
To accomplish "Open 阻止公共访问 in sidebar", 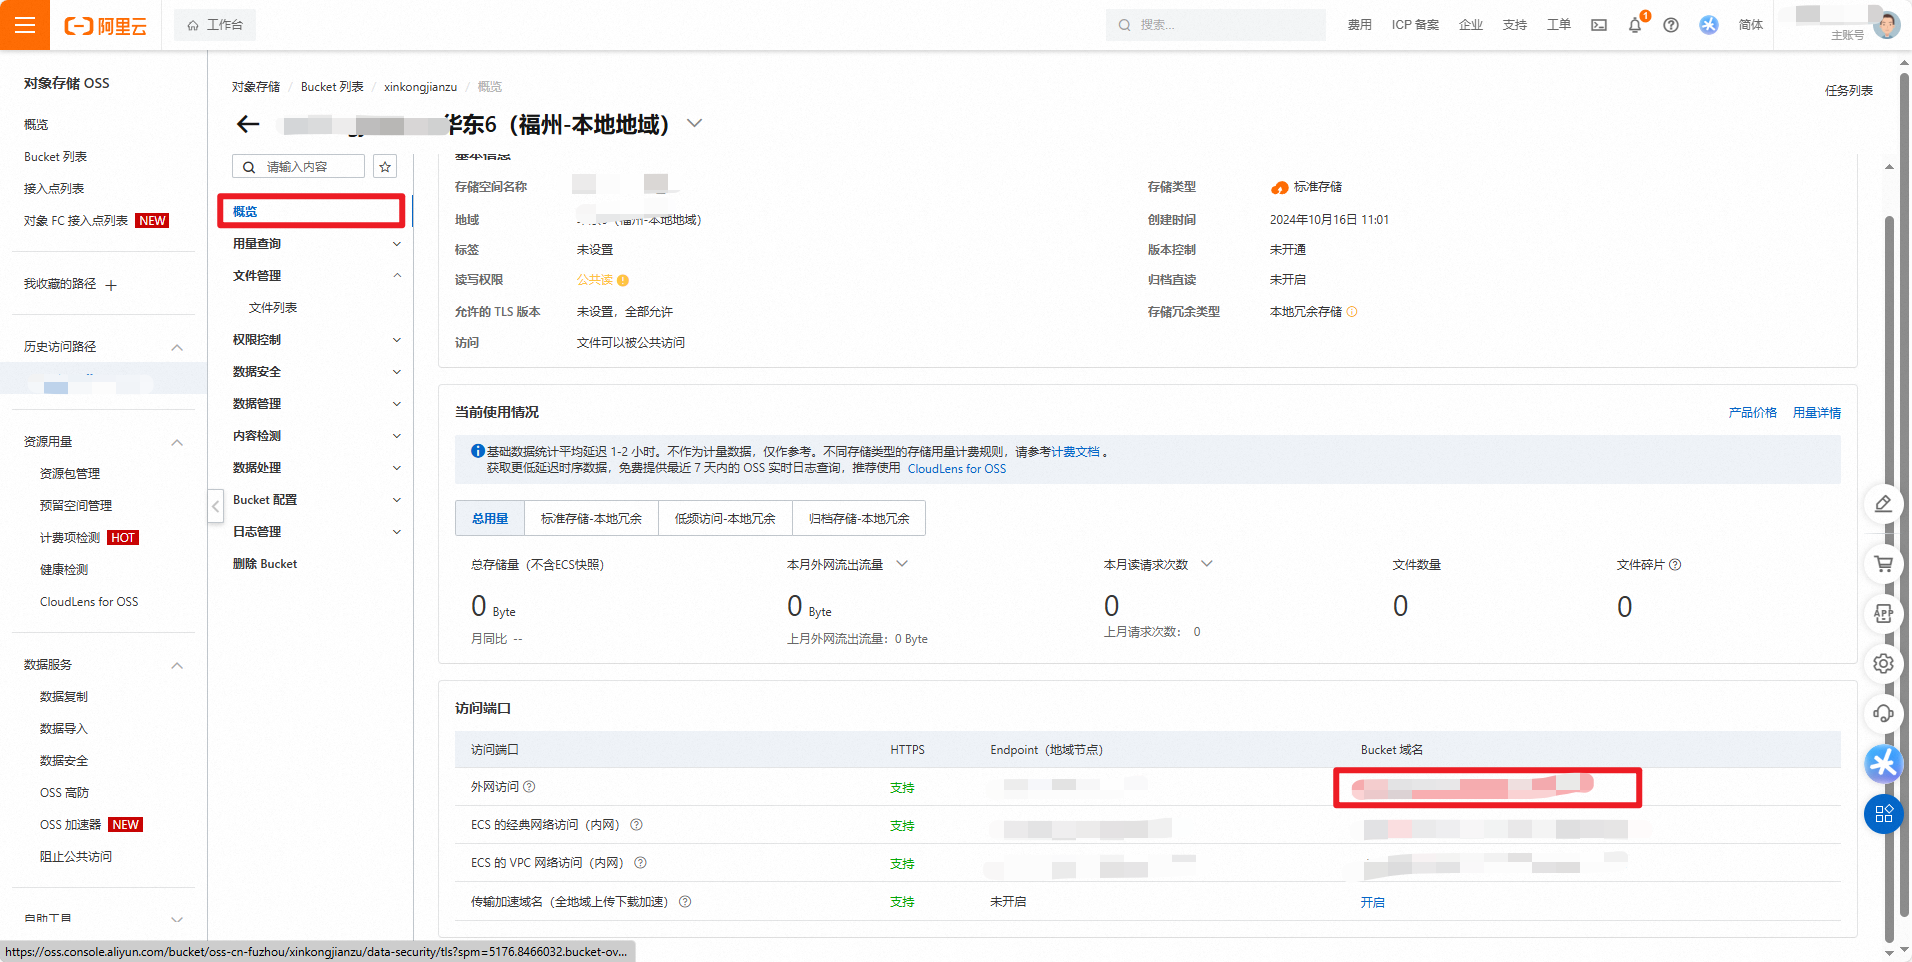I will tap(76, 857).
